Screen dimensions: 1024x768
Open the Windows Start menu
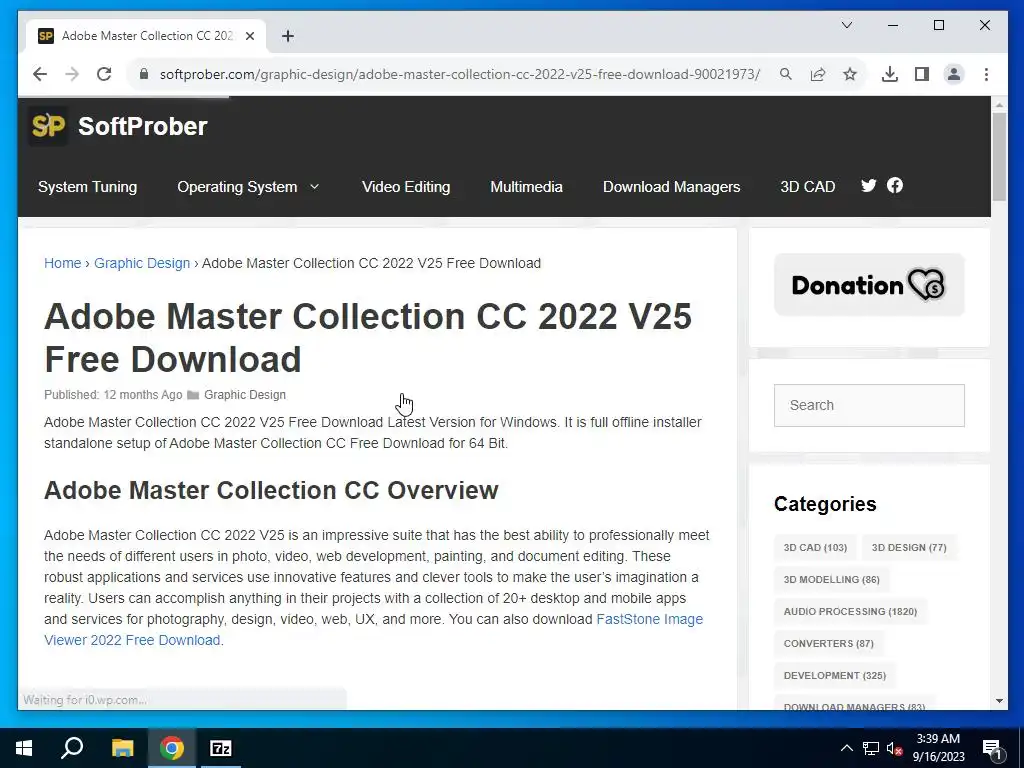24,748
